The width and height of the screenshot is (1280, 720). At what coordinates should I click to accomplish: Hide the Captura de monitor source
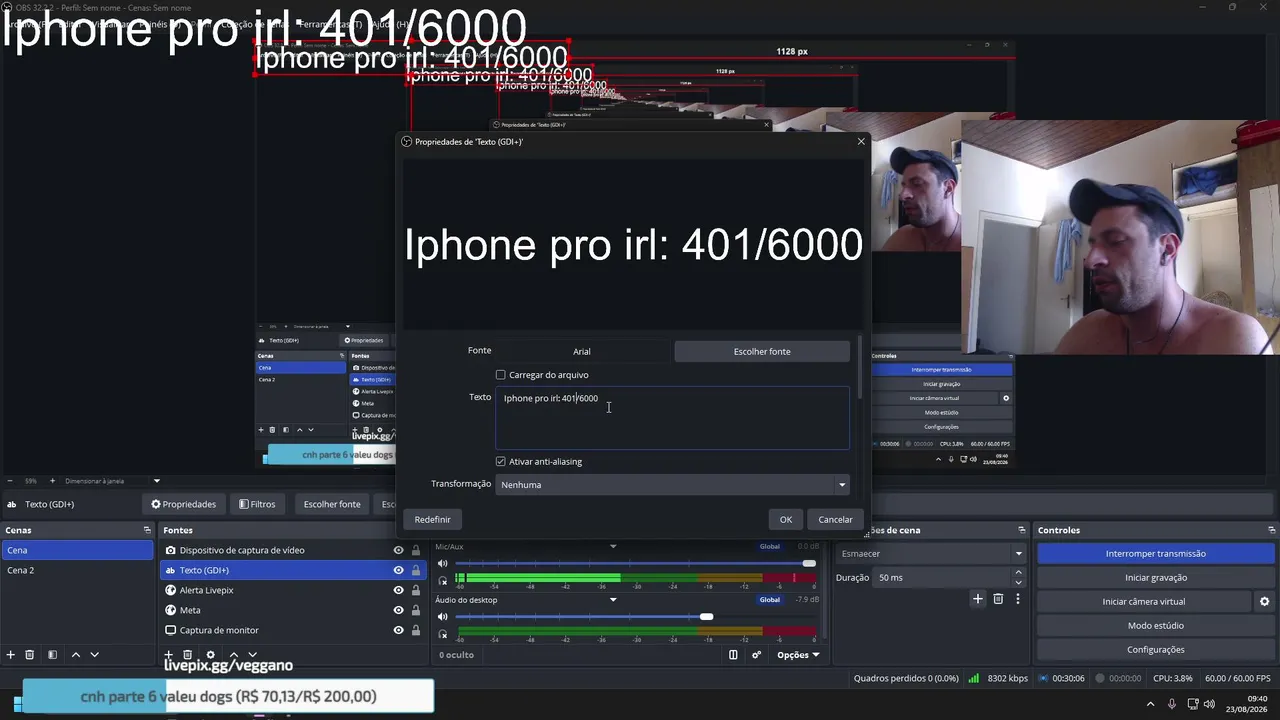[398, 630]
